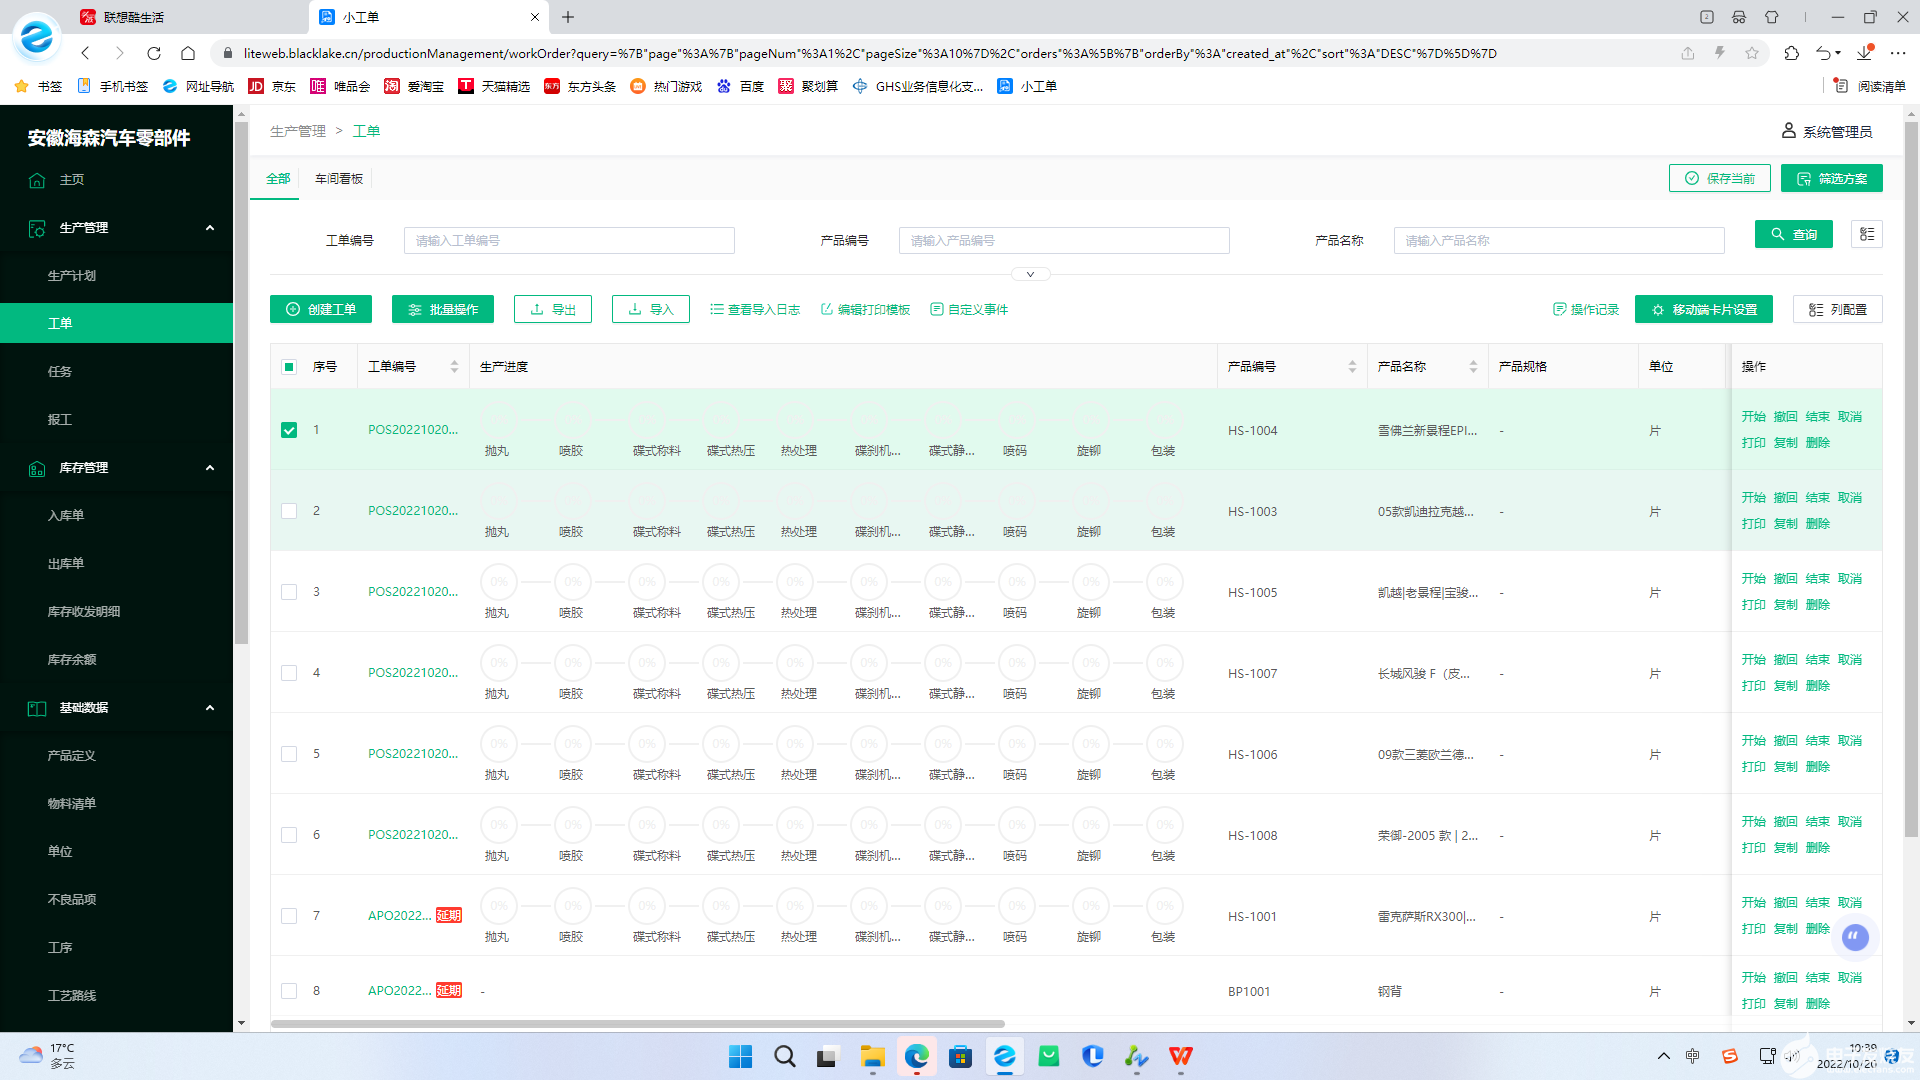Check the checkbox for row 7

tap(289, 916)
